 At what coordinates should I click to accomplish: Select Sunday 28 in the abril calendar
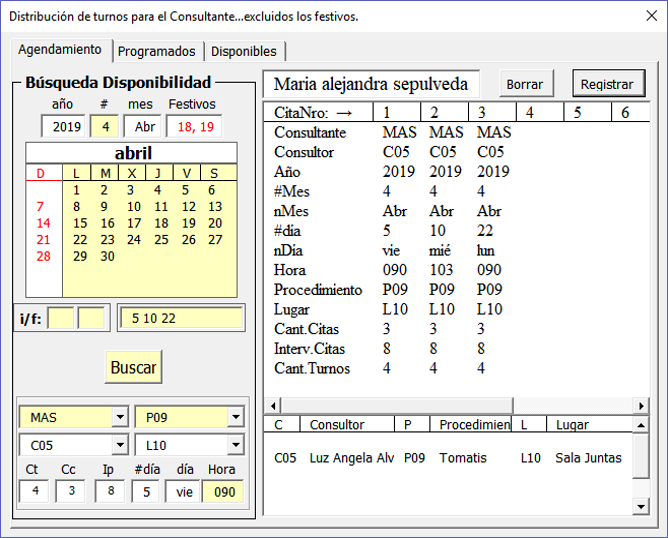click(43, 256)
